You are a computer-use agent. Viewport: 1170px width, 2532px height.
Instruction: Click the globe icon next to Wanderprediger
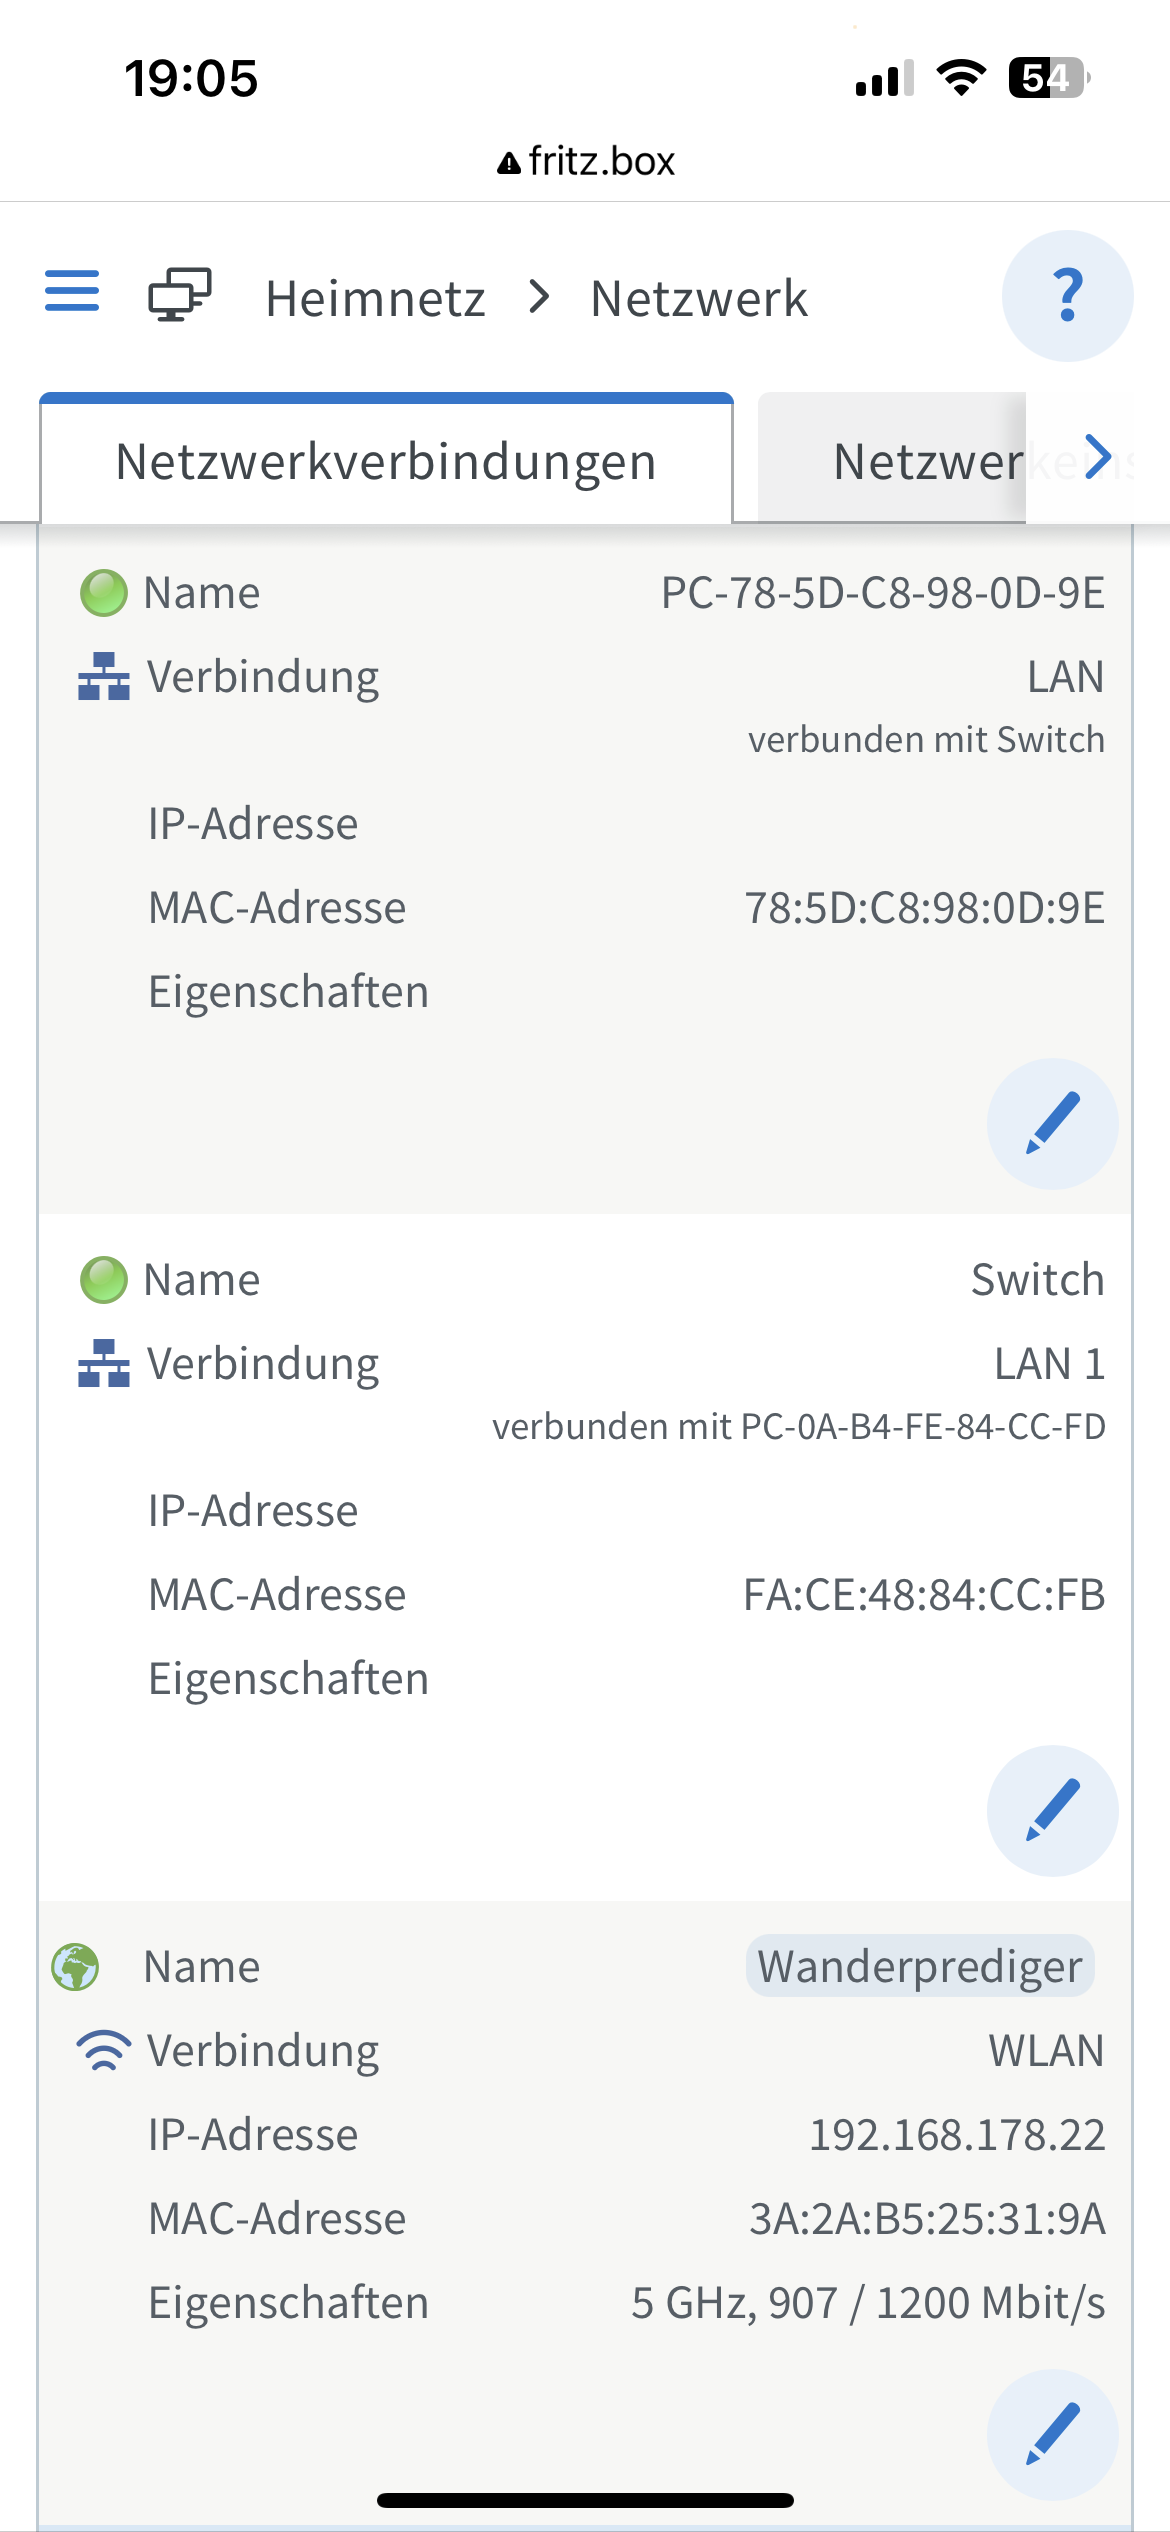(75, 1967)
